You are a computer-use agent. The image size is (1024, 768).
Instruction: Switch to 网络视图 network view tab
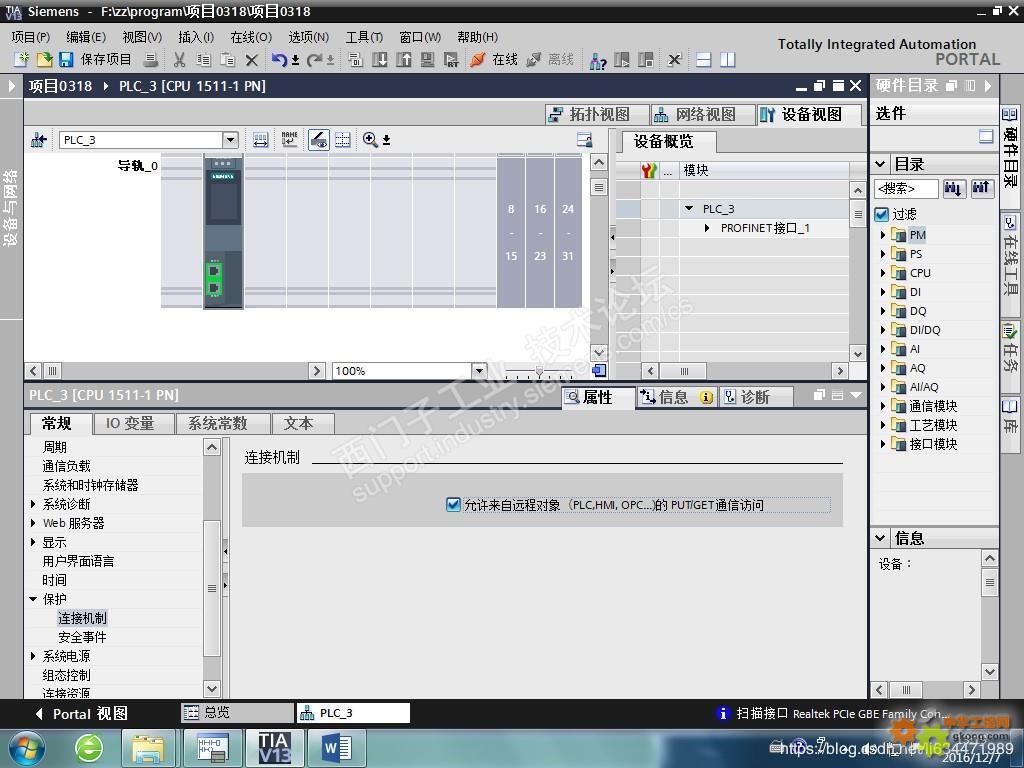[703, 115]
